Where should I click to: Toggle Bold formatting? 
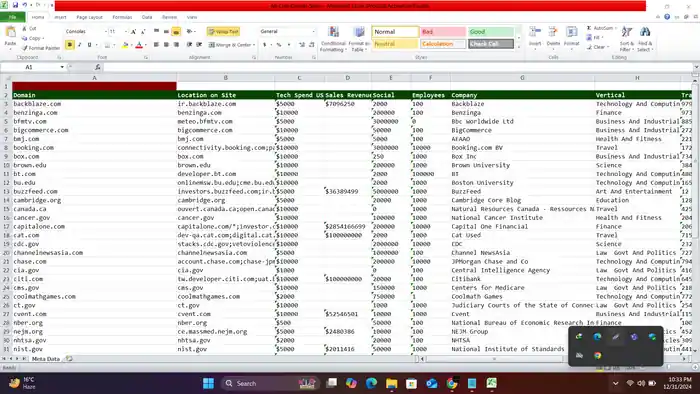70,45
